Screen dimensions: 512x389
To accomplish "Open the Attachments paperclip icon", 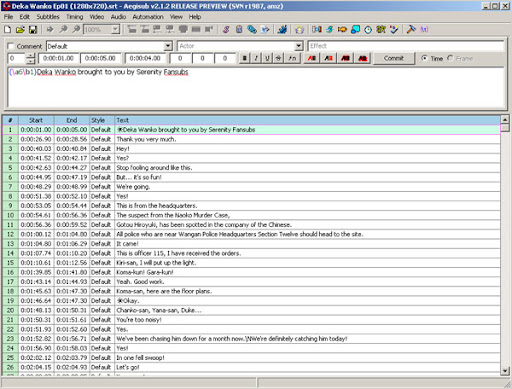I will [252, 30].
